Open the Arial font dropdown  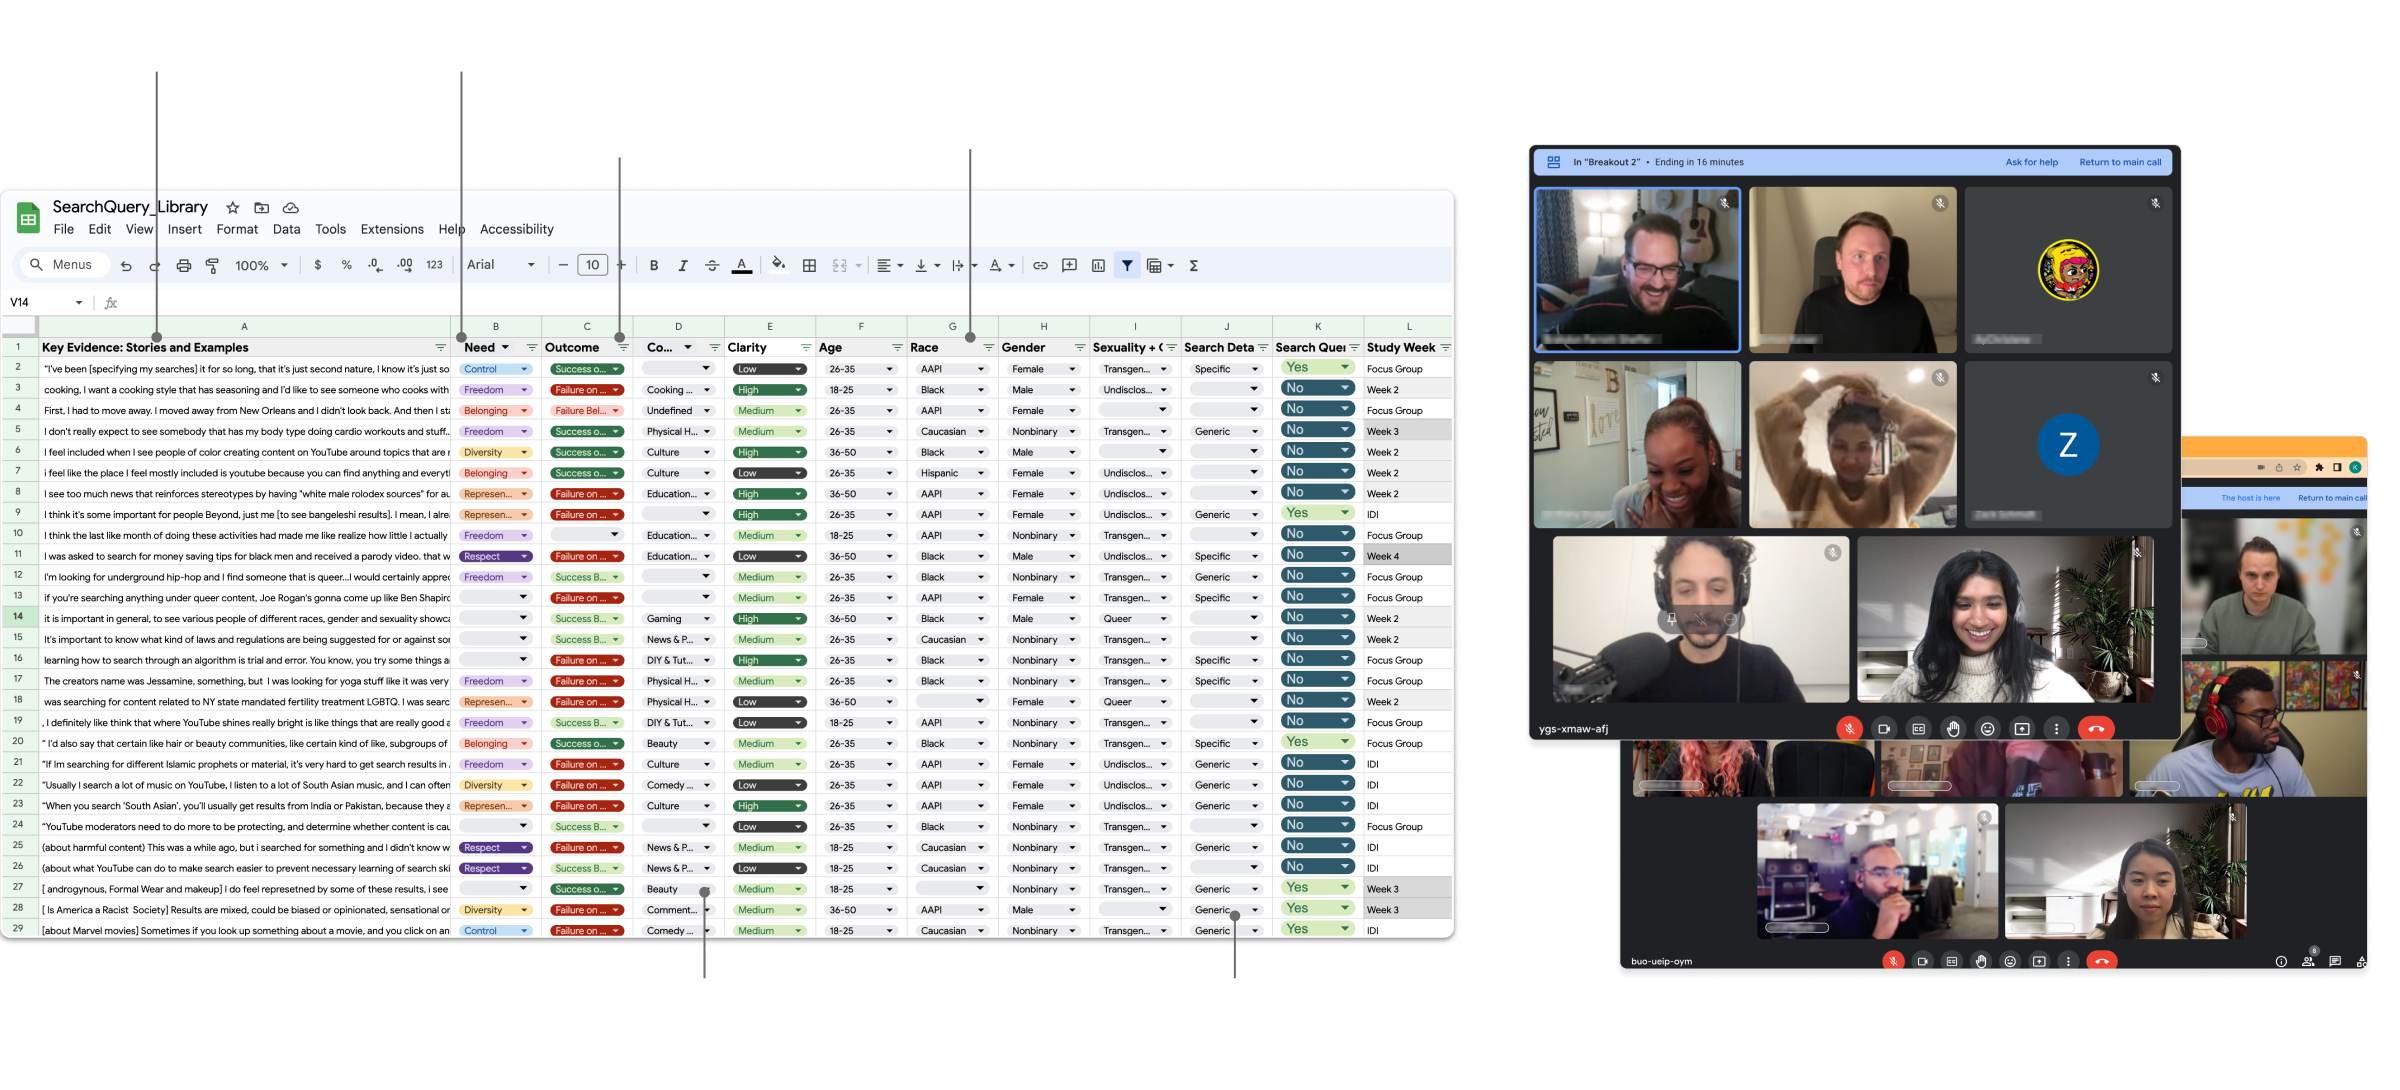pos(501,265)
